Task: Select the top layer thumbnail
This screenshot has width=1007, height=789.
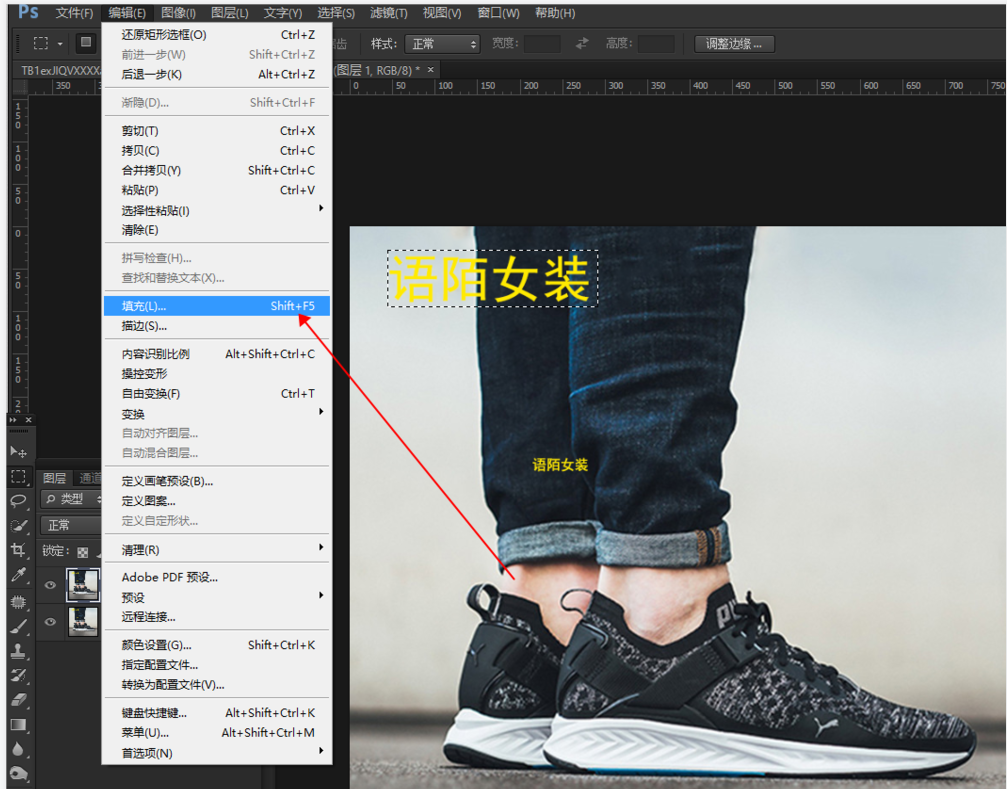Action: click(82, 586)
